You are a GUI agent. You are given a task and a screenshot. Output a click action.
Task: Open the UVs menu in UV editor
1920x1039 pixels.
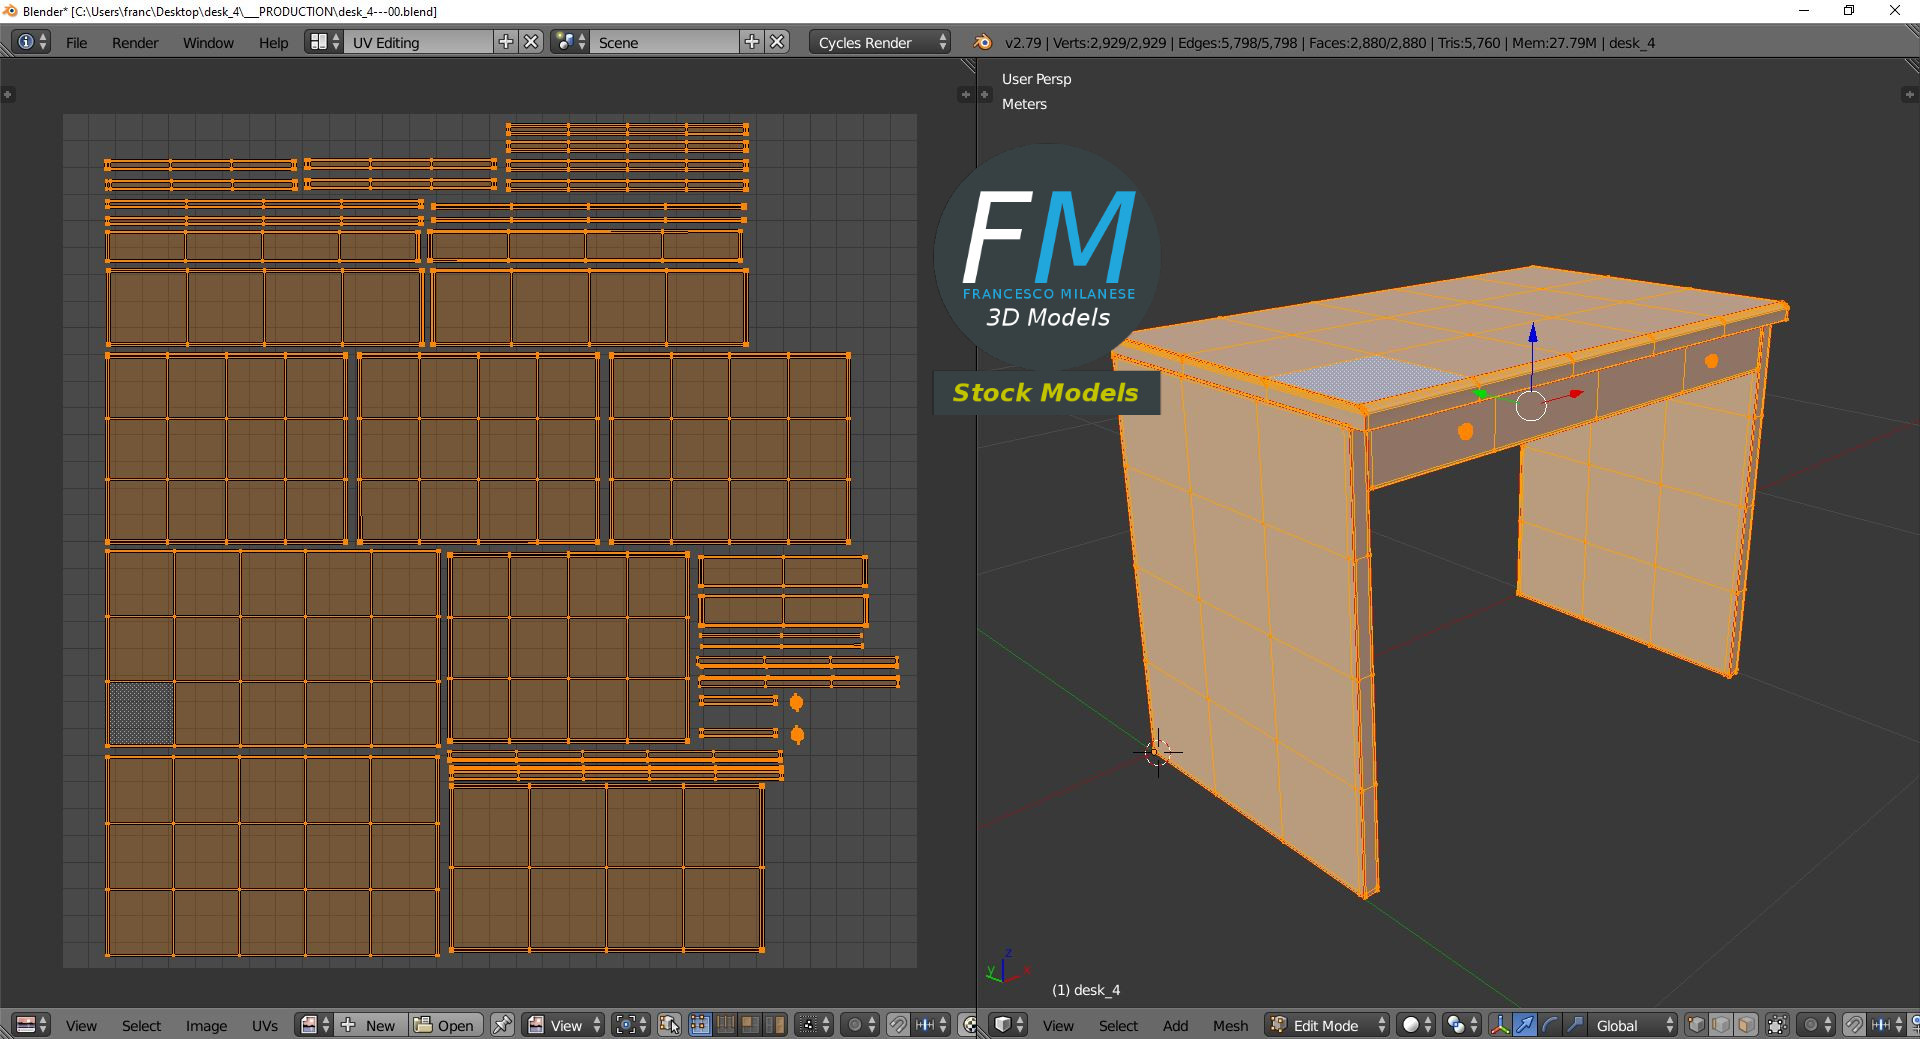click(265, 1026)
